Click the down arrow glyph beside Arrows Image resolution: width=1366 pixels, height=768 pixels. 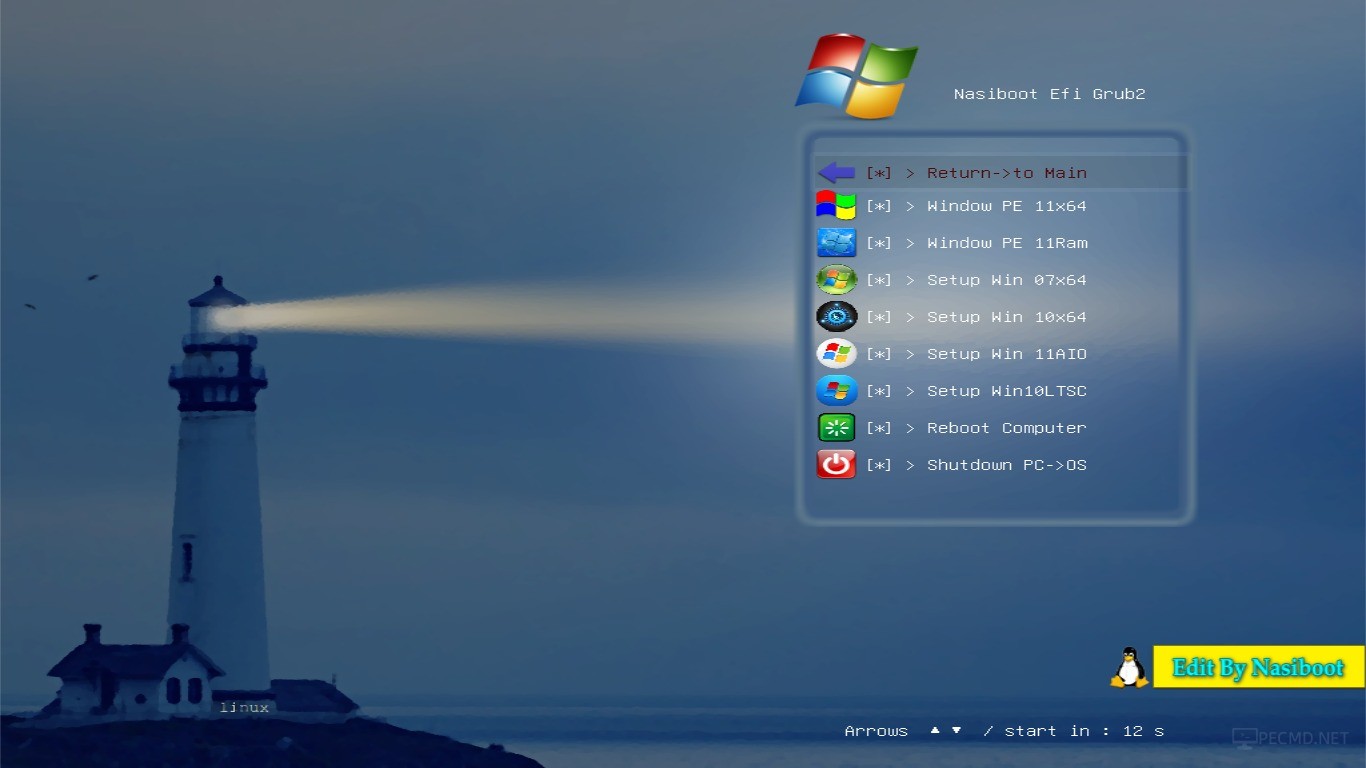(x=956, y=730)
